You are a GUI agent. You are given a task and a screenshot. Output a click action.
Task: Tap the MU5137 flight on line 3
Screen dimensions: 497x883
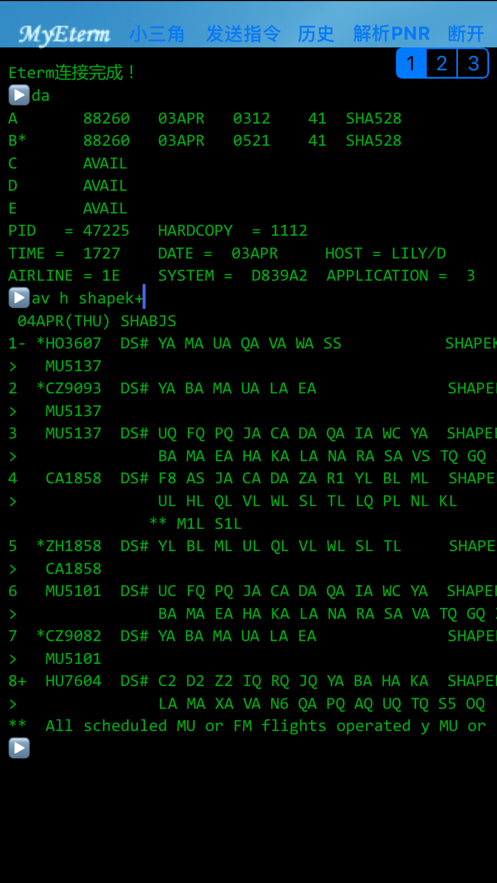(74, 434)
